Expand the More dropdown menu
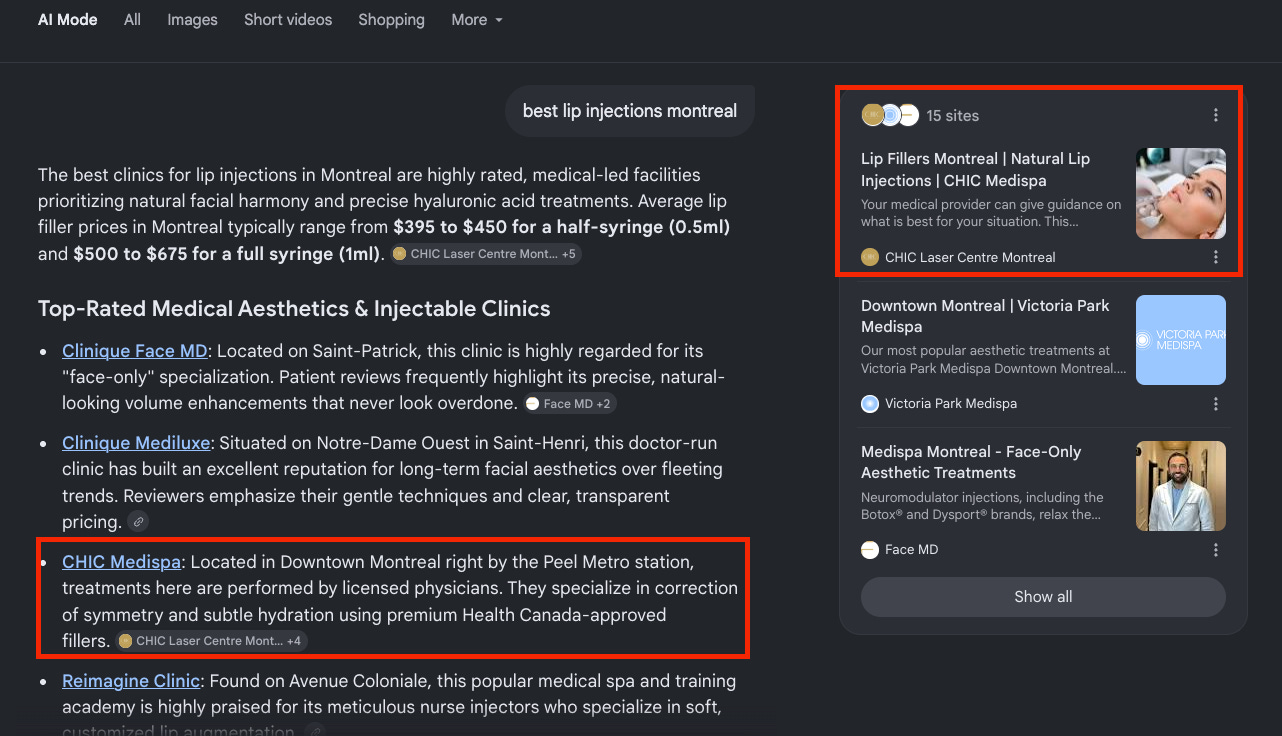 [477, 20]
